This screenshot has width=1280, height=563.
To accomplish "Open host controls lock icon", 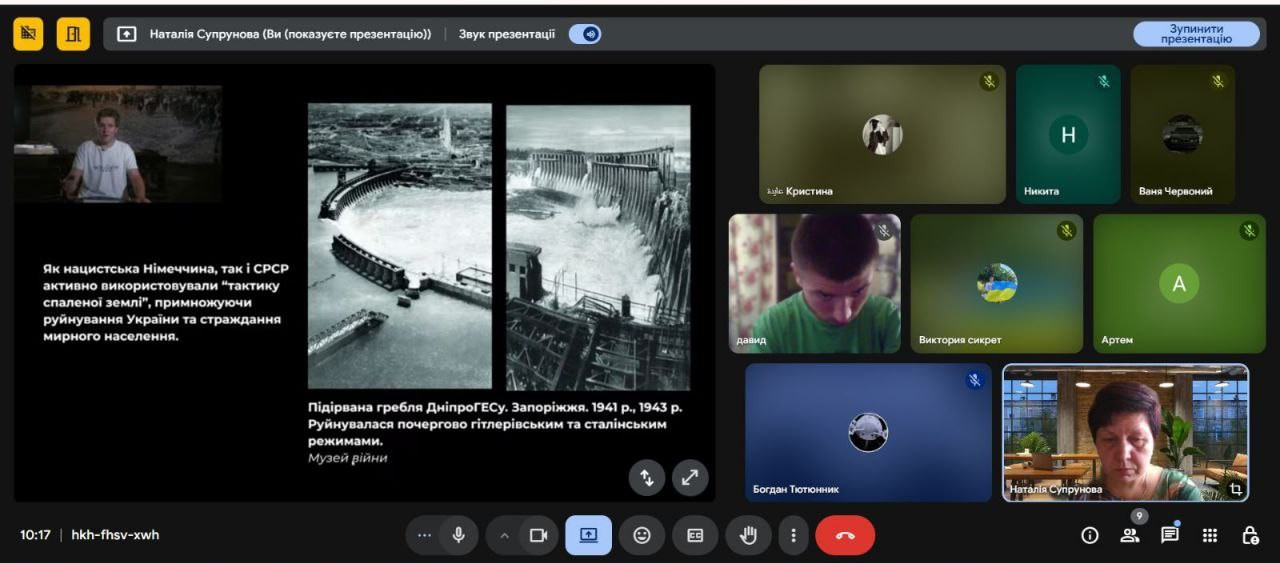I will point(1250,535).
